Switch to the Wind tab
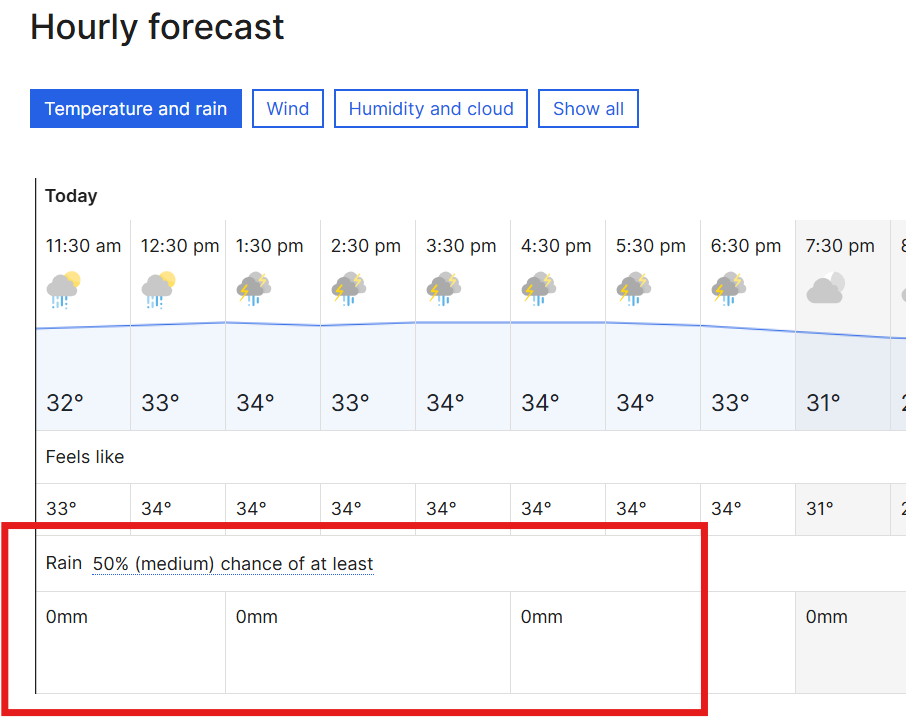Viewport: 906px width, 718px height. 288,109
